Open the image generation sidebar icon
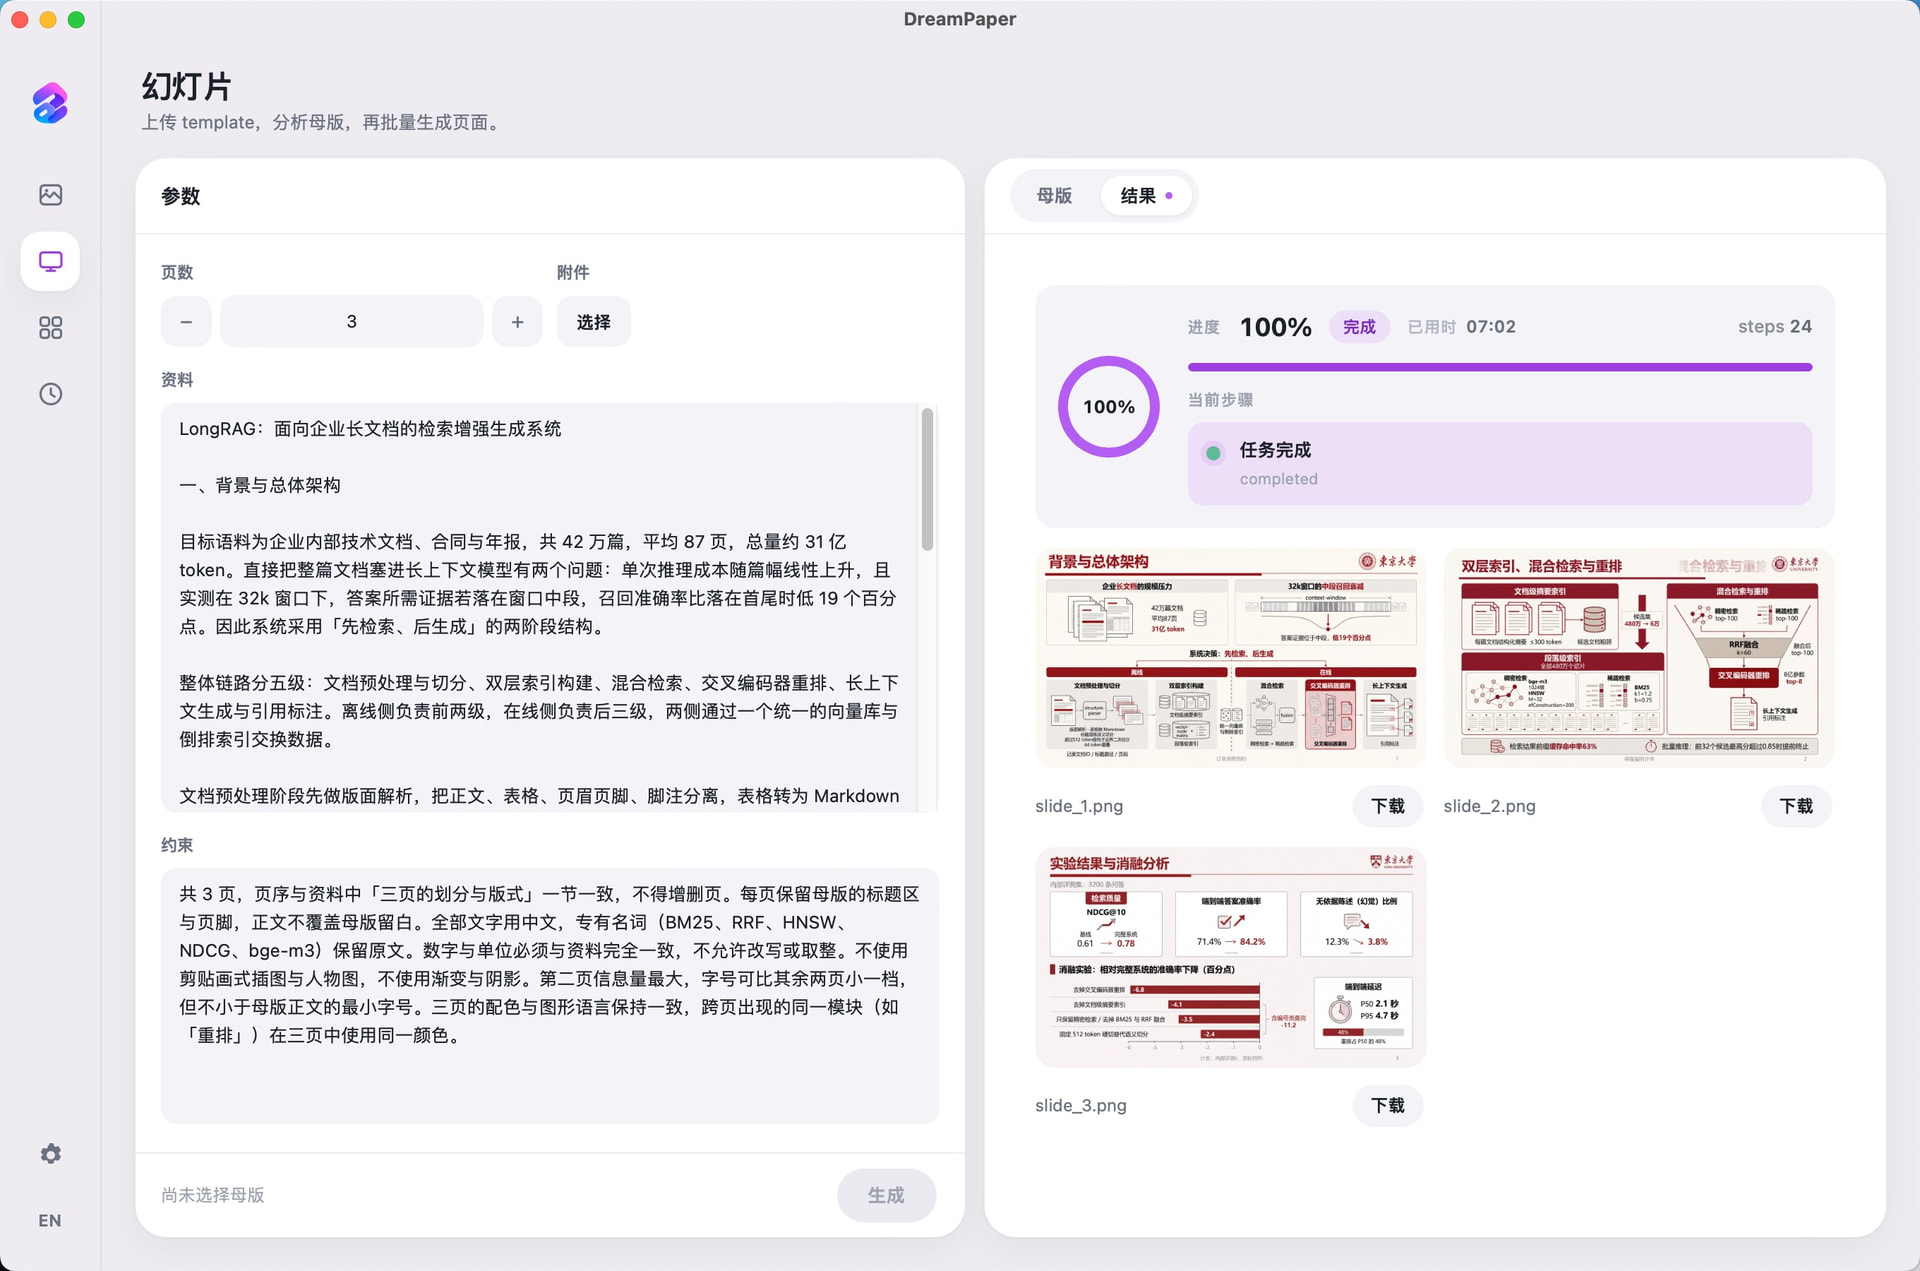 click(50, 195)
